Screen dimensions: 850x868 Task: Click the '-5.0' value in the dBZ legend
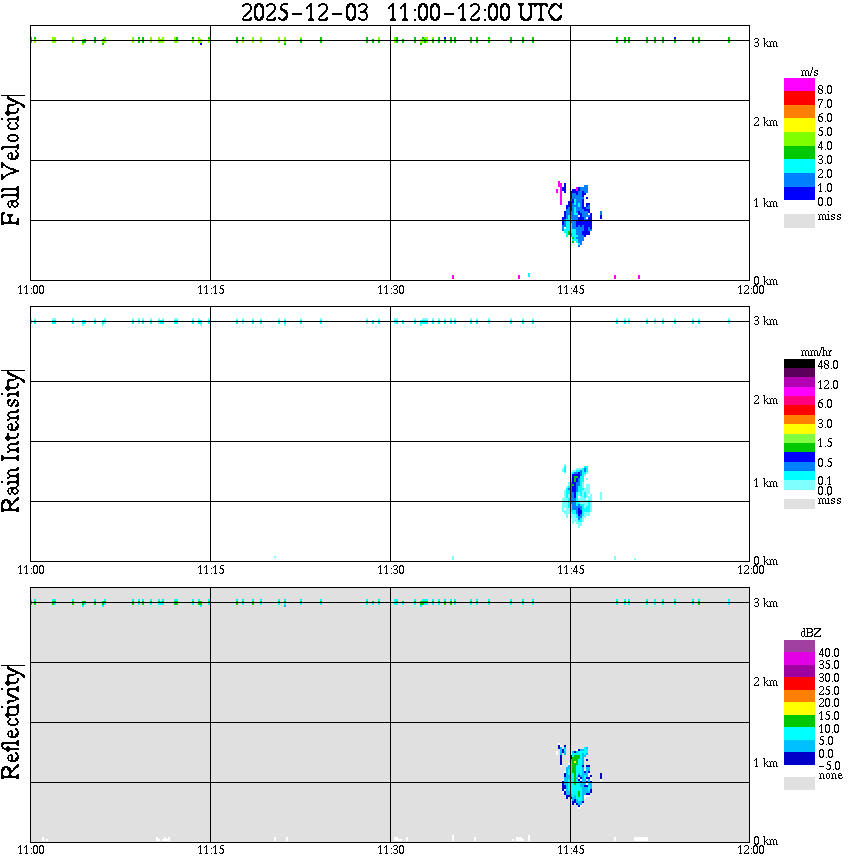click(x=829, y=766)
